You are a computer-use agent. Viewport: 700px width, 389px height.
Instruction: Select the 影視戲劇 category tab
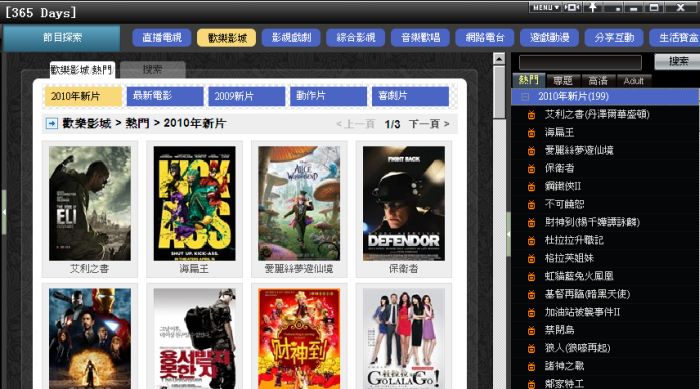coord(291,38)
